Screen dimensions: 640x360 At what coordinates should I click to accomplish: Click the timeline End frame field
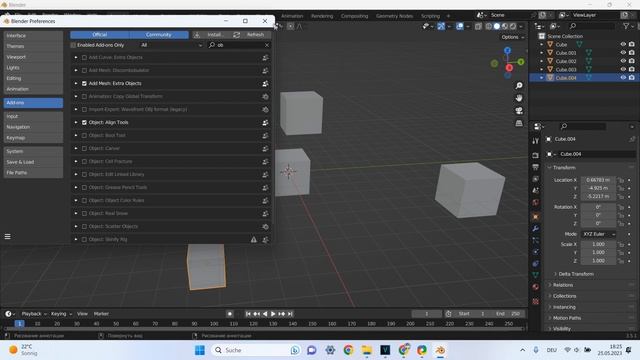509,314
